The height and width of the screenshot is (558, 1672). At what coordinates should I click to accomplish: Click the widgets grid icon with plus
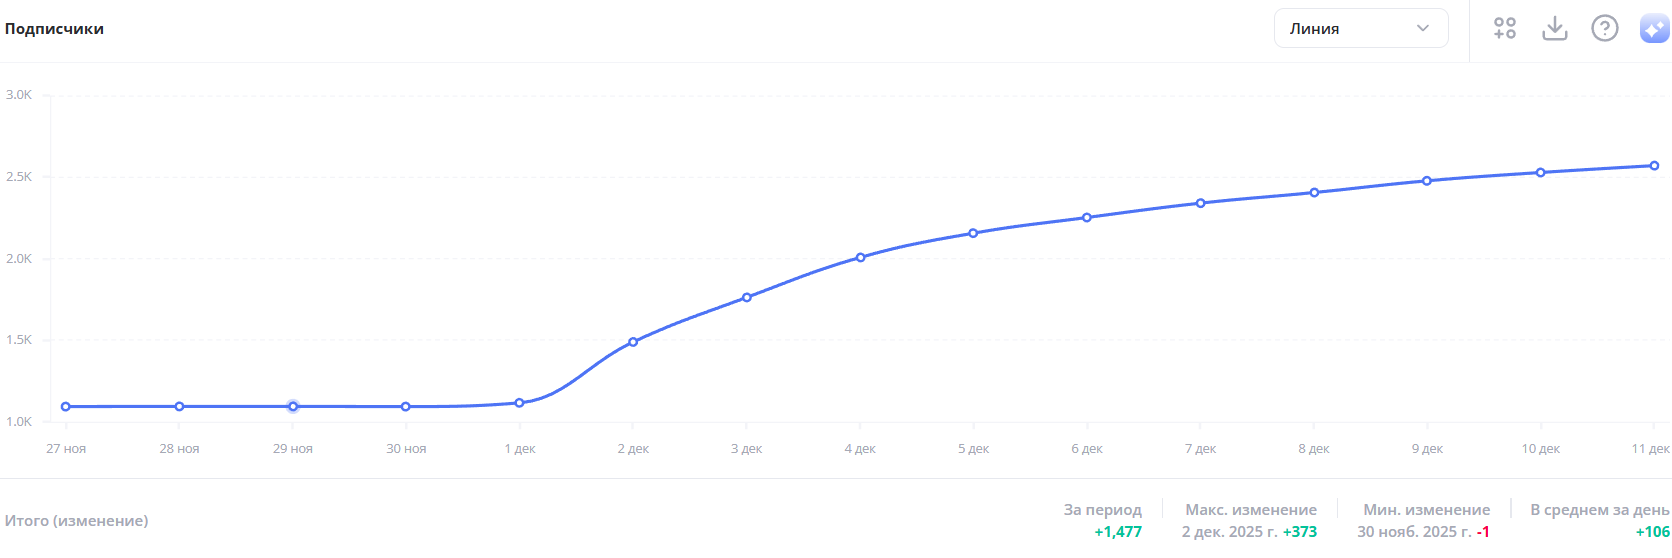click(1504, 28)
